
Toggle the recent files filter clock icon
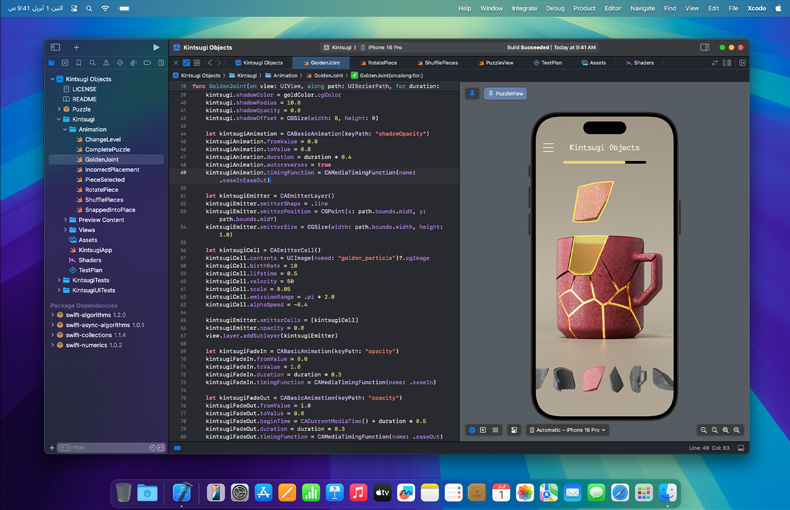coord(153,448)
